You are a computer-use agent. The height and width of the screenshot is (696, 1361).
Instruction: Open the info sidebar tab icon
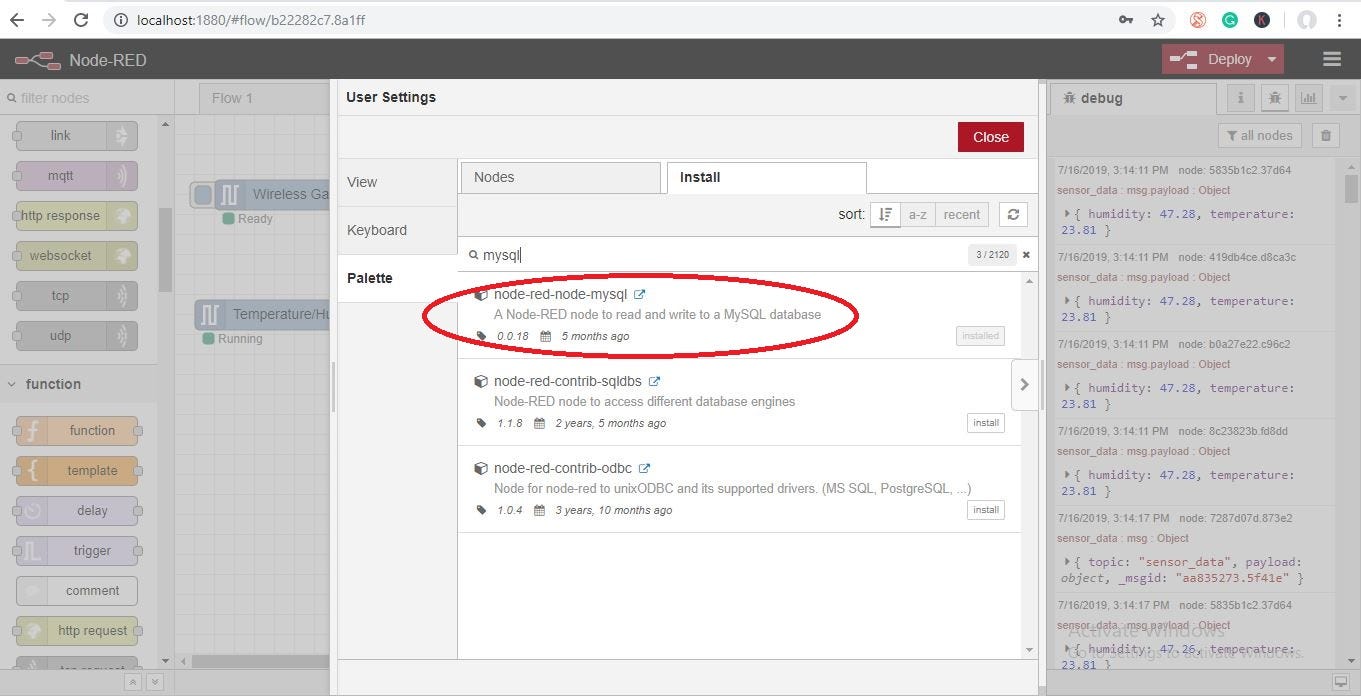(x=1240, y=98)
